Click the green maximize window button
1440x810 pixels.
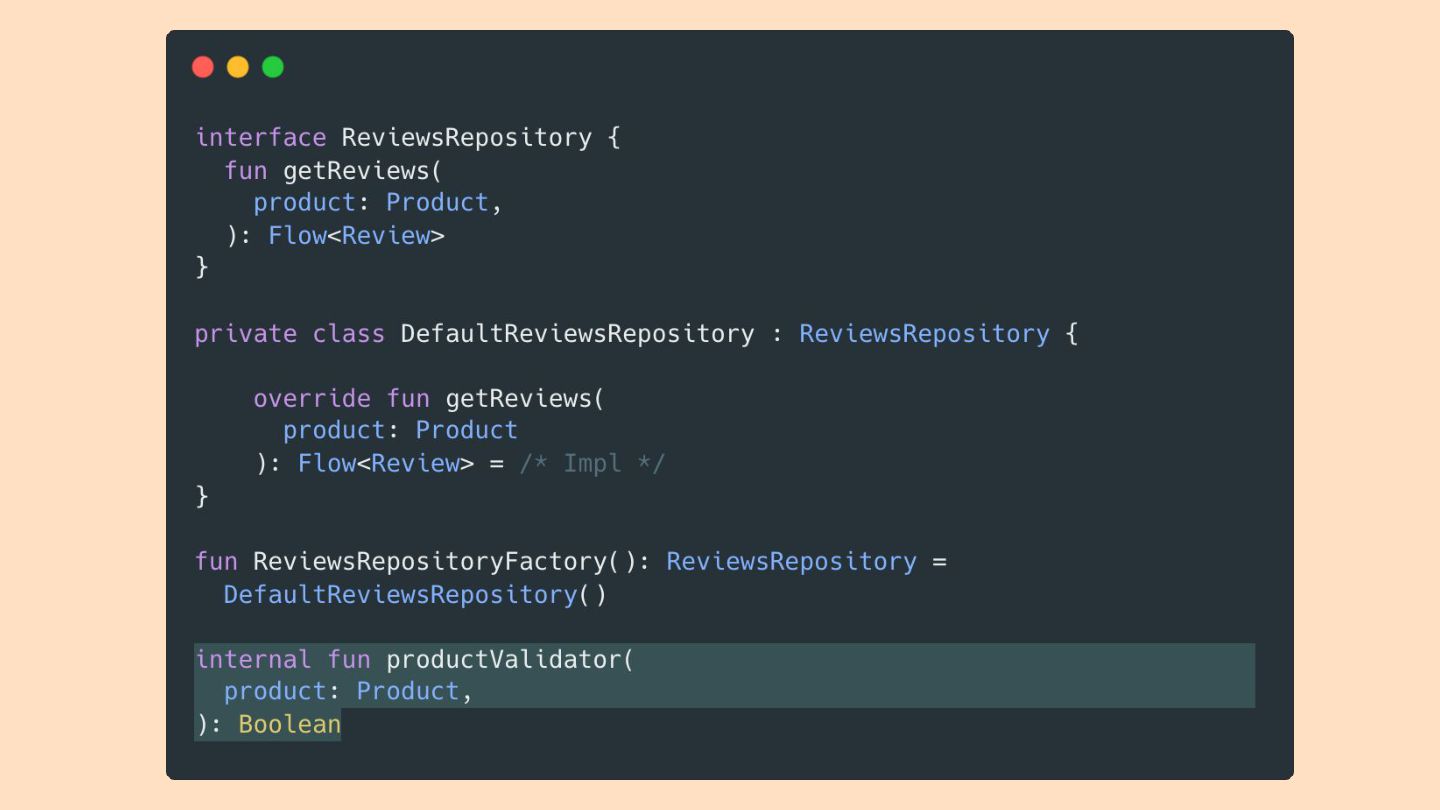(x=273, y=67)
